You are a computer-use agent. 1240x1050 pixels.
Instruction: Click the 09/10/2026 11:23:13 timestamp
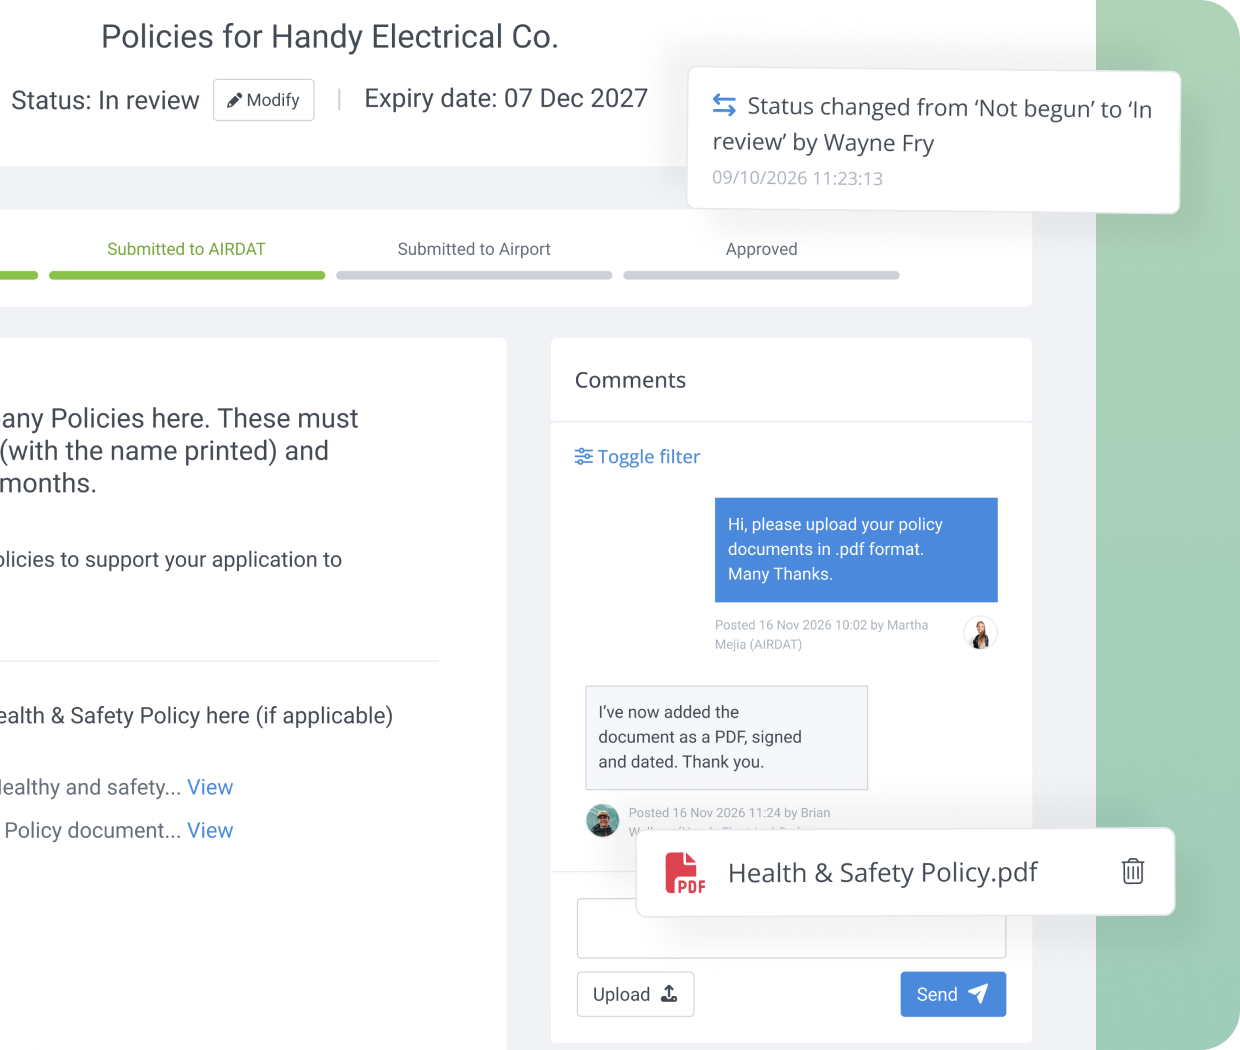click(x=797, y=178)
